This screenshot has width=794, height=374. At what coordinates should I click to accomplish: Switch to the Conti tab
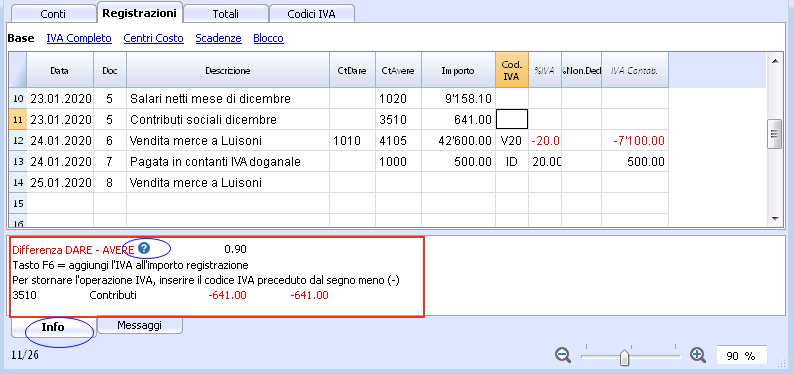point(53,14)
